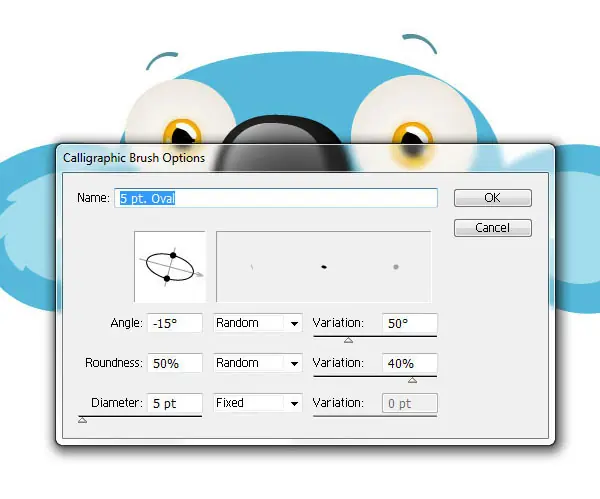Click the Angle value field
The image size is (600, 499).
[x=175, y=323]
